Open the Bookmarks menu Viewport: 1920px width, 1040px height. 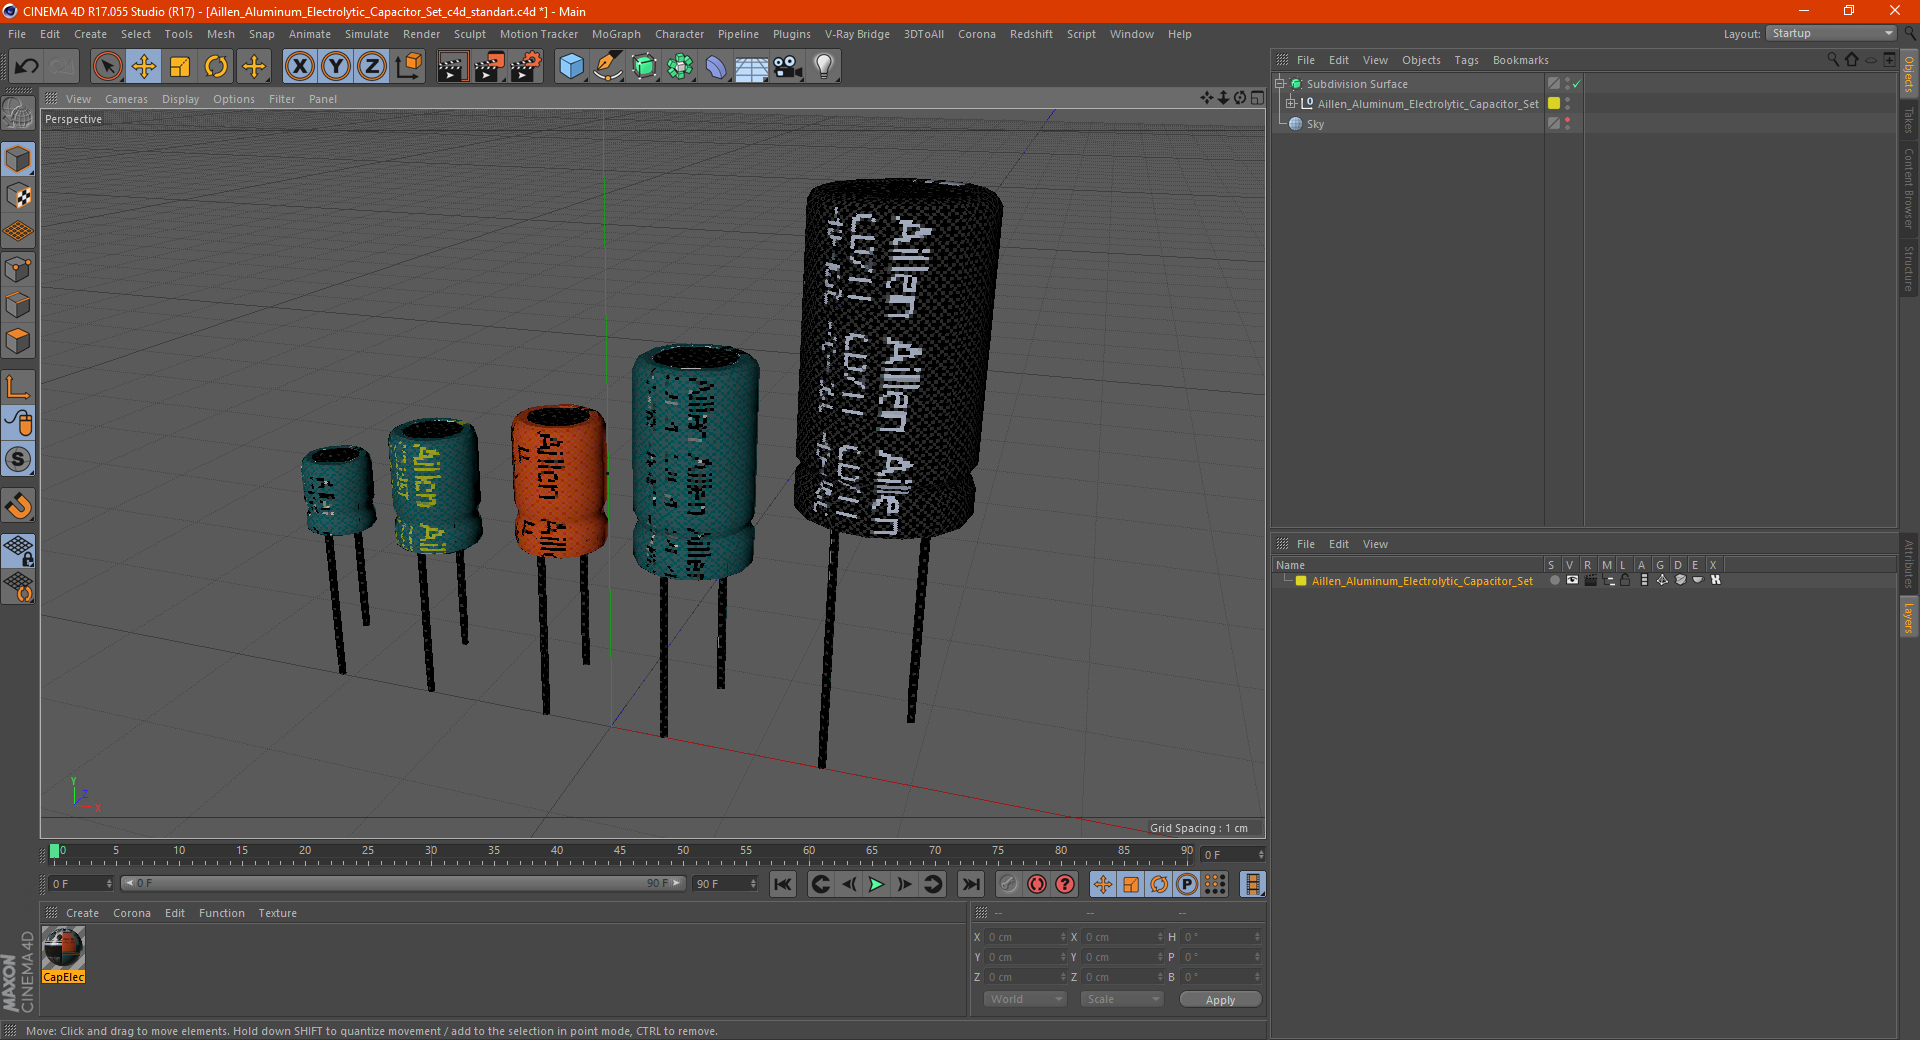pos(1520,60)
